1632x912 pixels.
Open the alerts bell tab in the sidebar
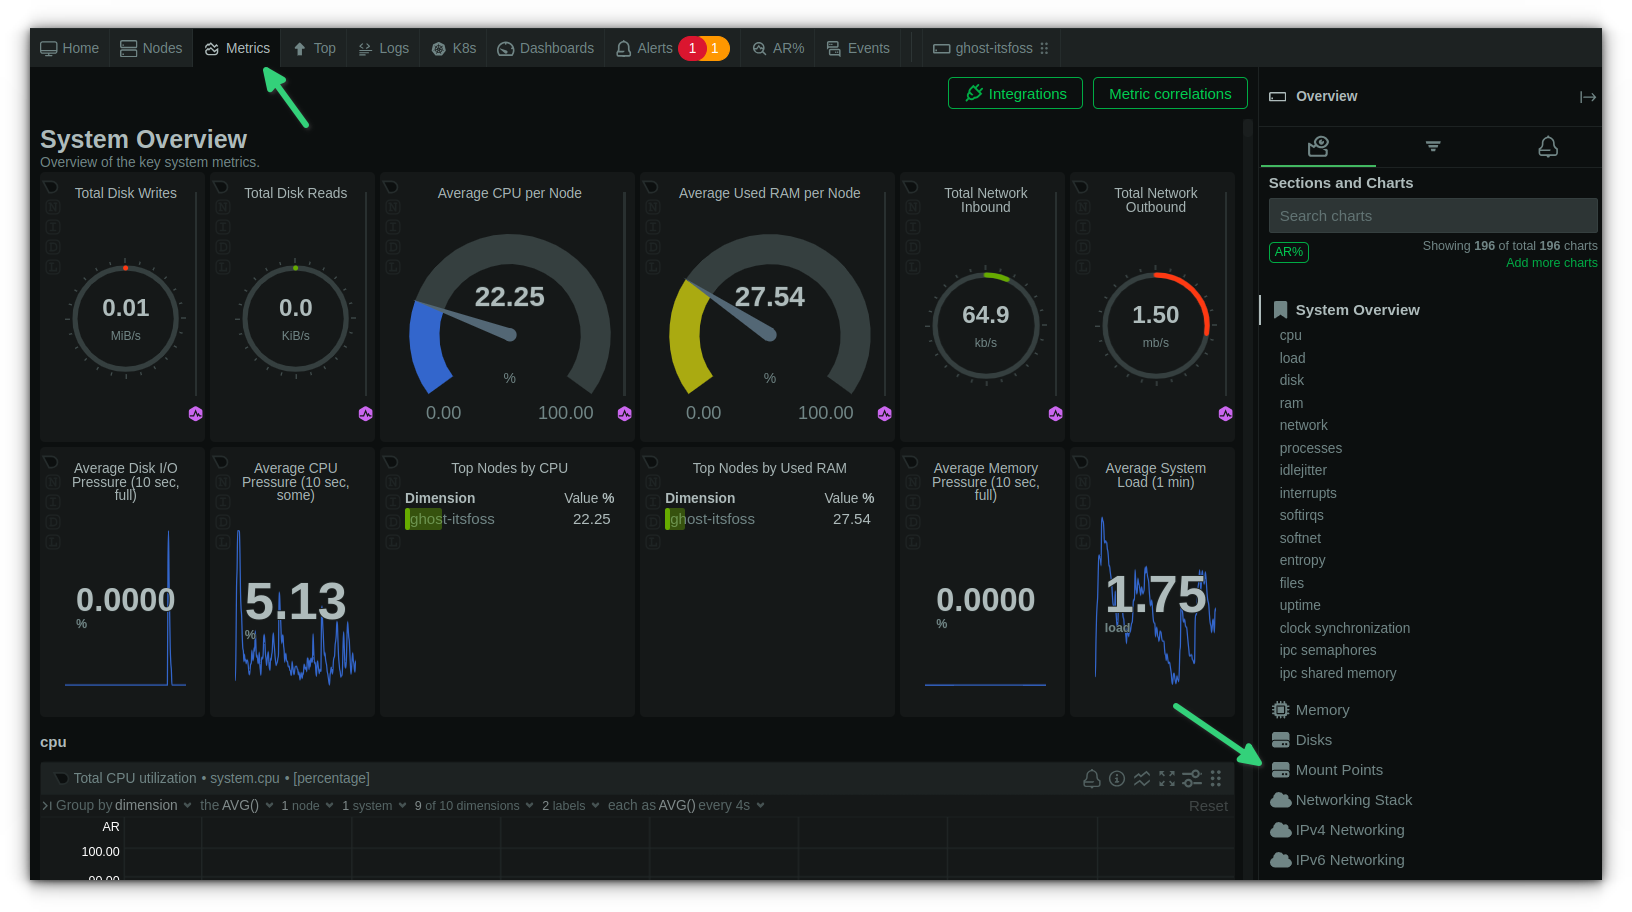(1548, 146)
